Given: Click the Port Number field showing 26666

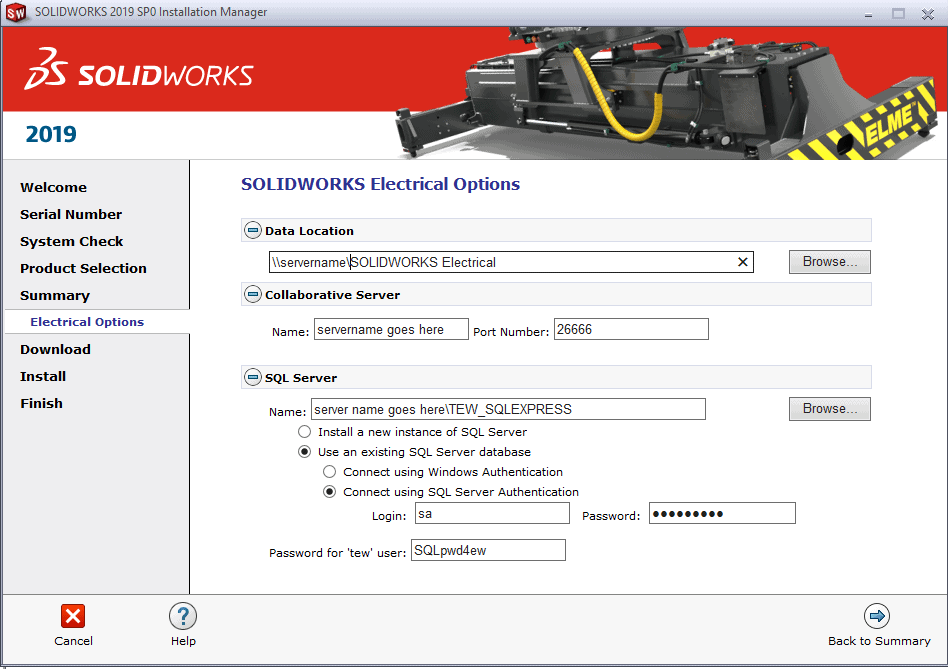Looking at the screenshot, I should coord(631,329).
